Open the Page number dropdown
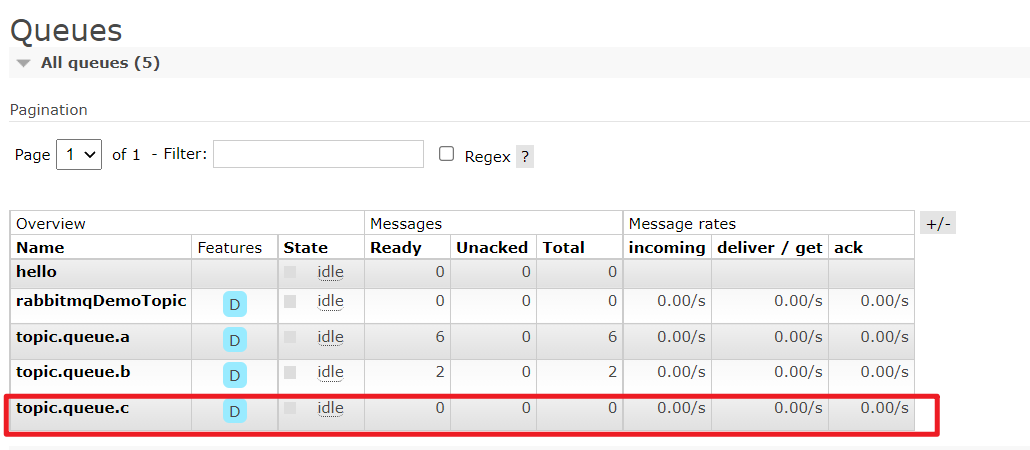The image size is (1030, 450). click(79, 154)
